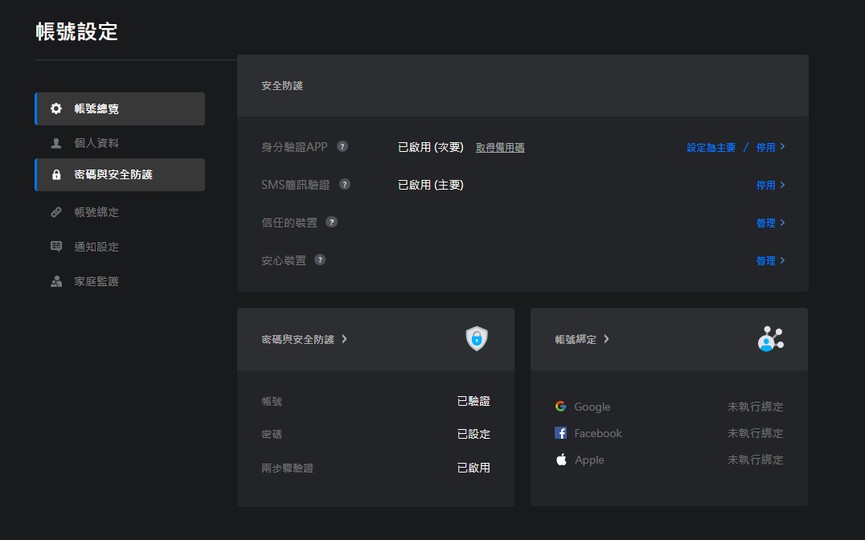Click the help icon next to 安心裝置
The image size is (865, 540).
(x=320, y=260)
